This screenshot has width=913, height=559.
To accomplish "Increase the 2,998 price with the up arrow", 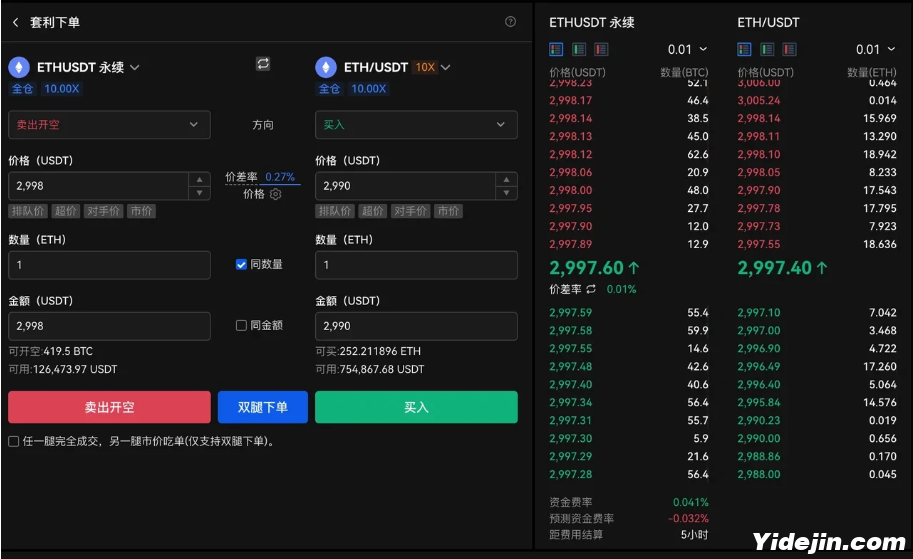I will click(x=200, y=179).
